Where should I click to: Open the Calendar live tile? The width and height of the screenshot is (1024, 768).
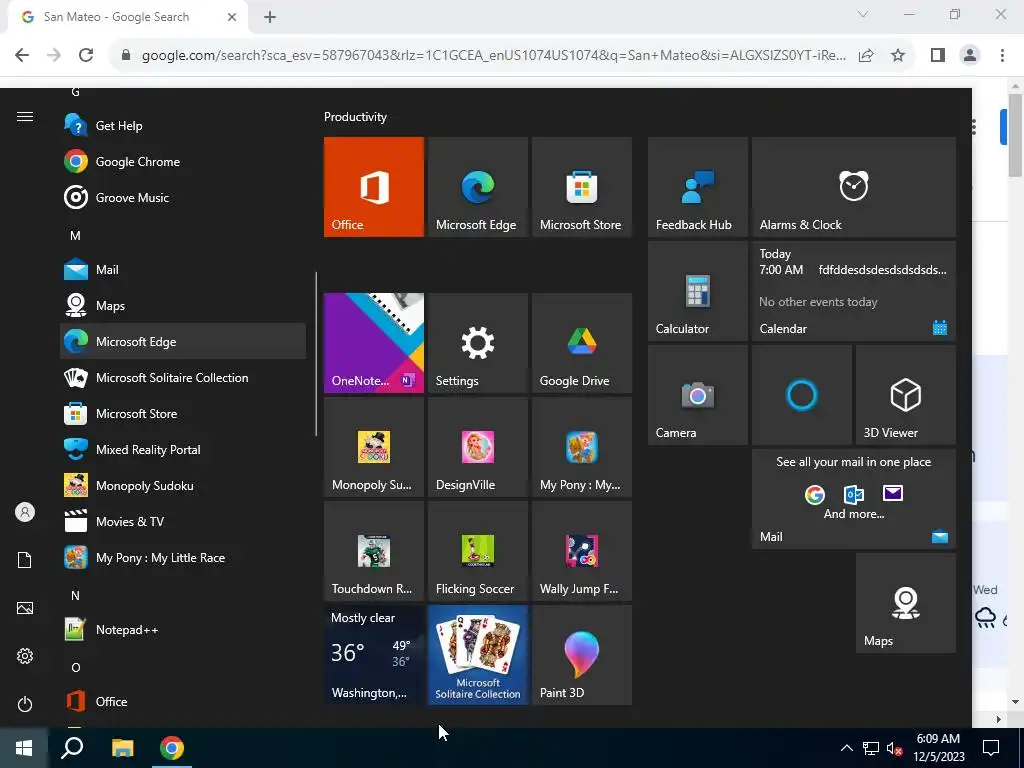click(x=854, y=291)
